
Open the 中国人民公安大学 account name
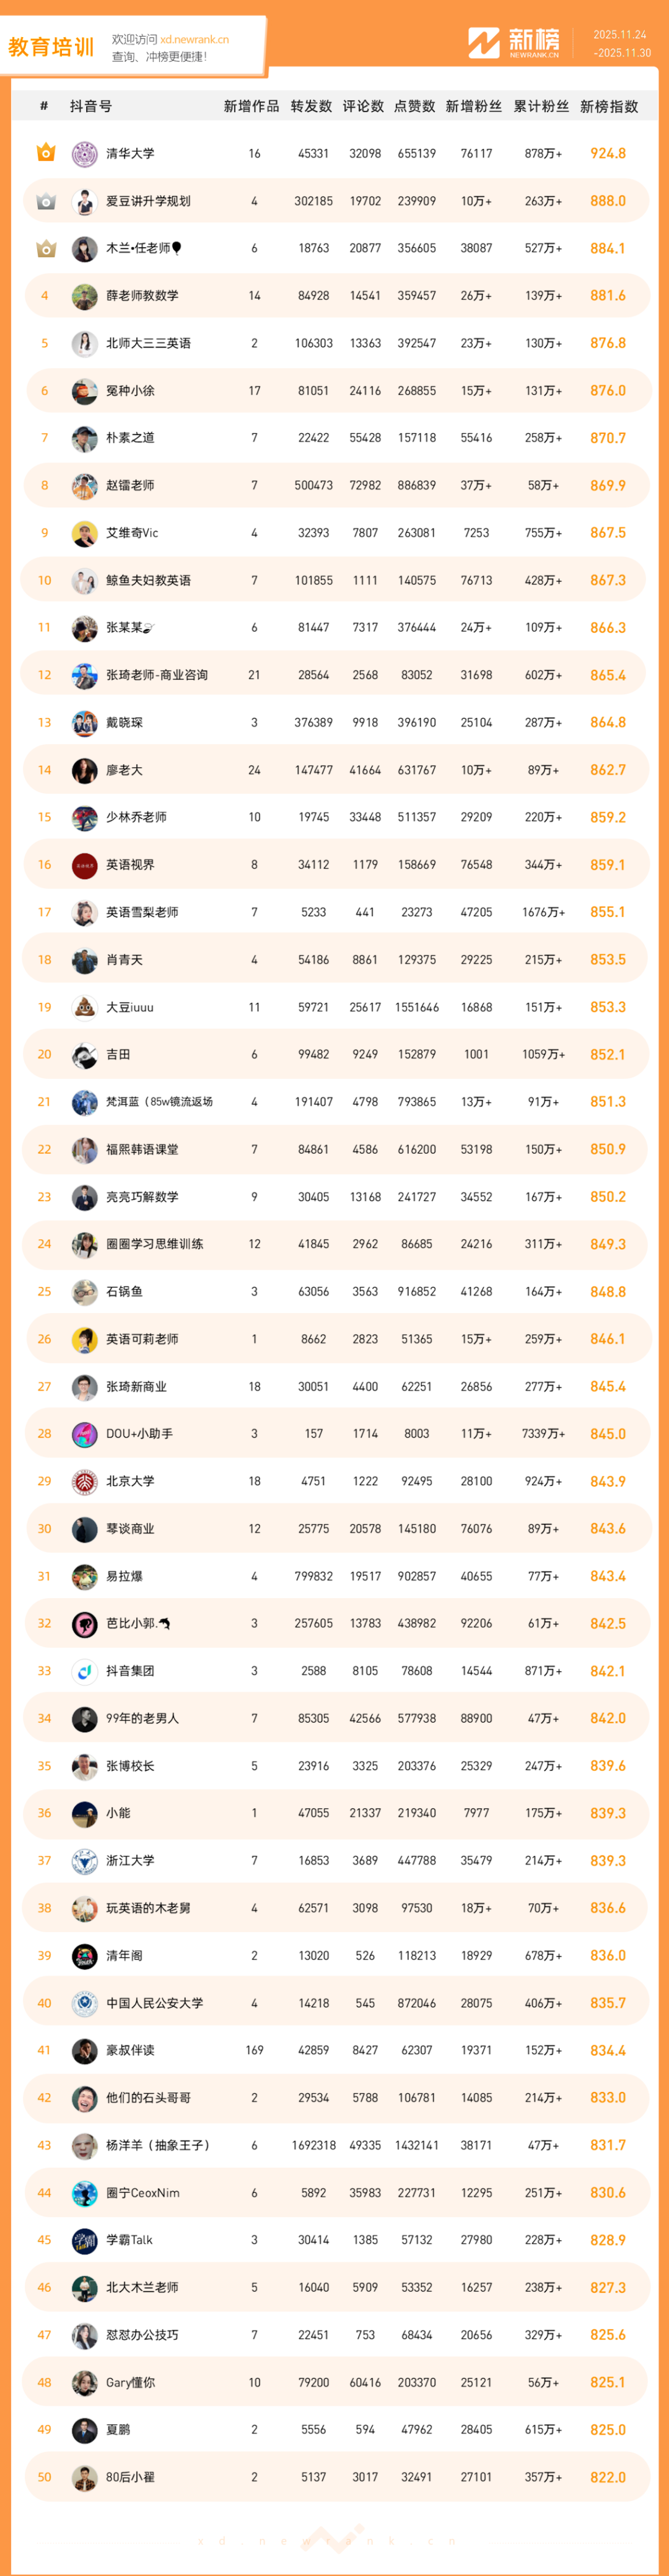point(154,2003)
